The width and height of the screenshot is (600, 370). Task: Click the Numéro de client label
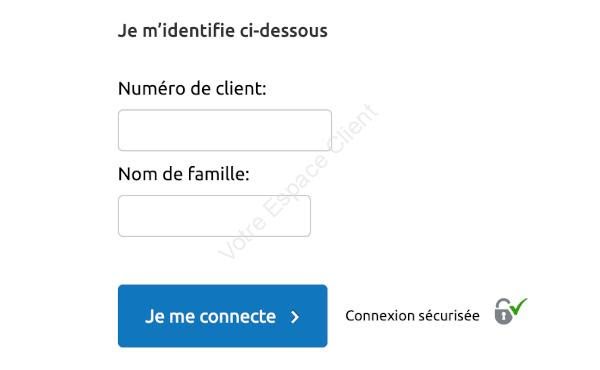tap(192, 89)
